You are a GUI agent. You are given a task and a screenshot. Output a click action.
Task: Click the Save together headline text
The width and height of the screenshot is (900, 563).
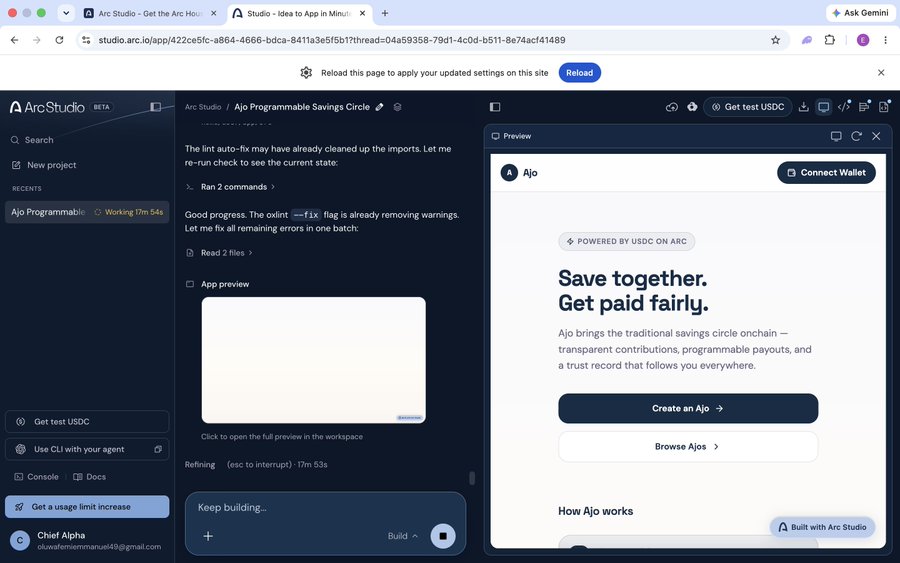pos(633,291)
